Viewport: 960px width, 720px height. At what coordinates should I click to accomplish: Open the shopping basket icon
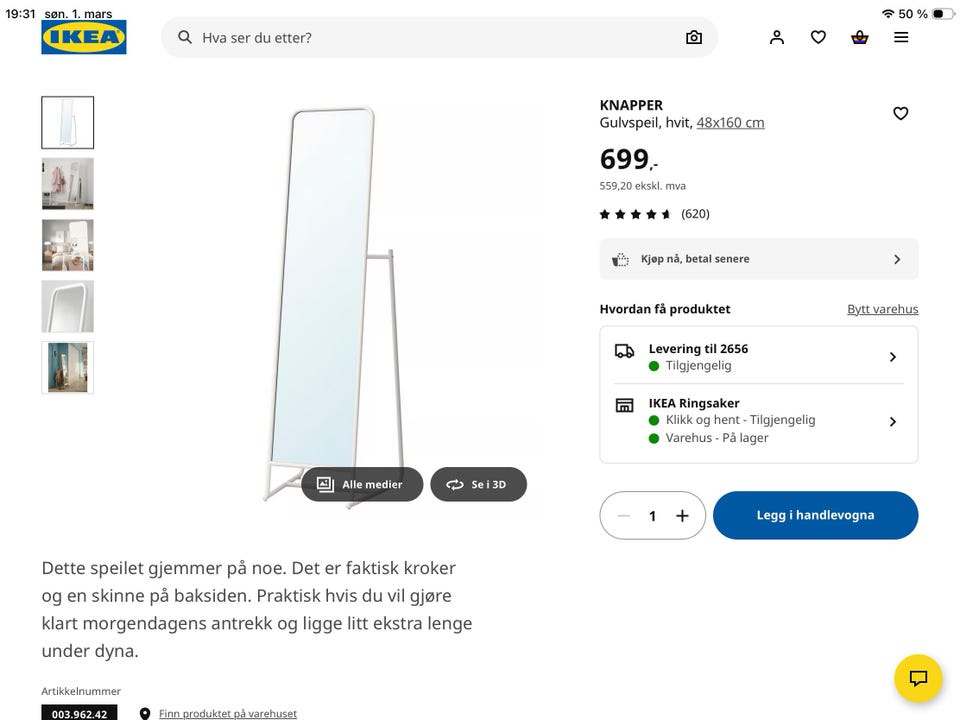pyautogui.click(x=860, y=37)
